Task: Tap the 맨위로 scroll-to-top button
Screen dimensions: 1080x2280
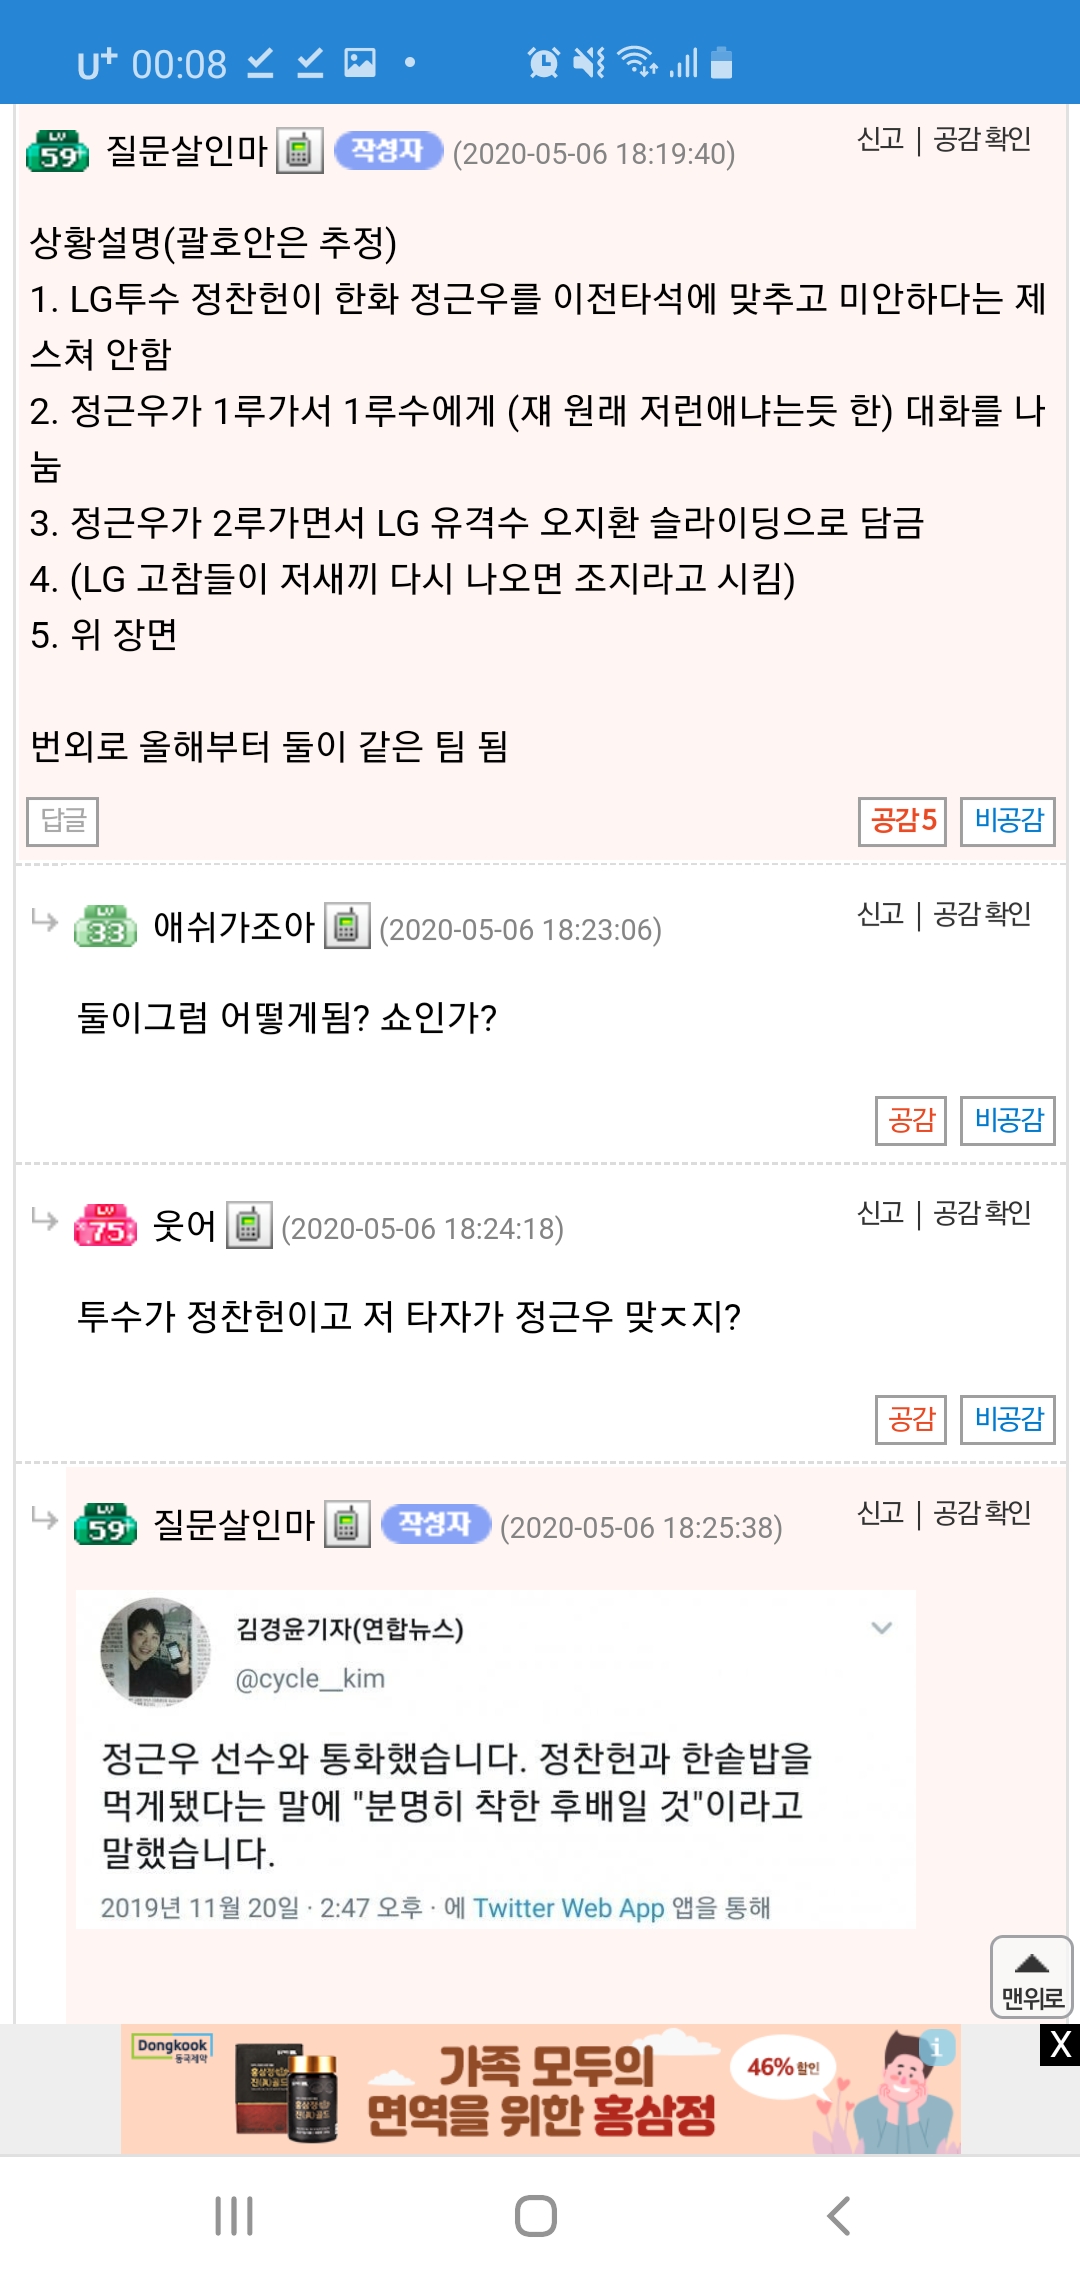Action: 1031,1976
